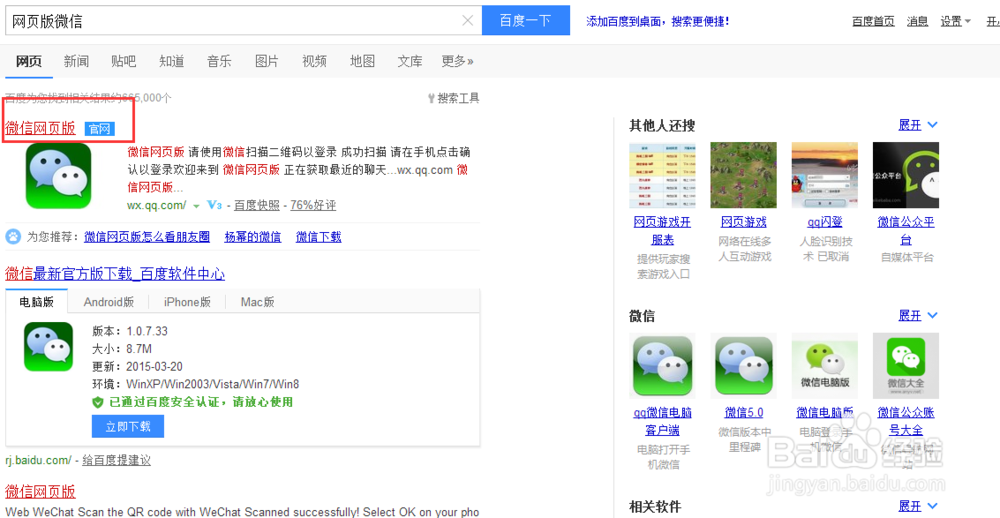Open the 微信公众平台 text link

pos(906,231)
